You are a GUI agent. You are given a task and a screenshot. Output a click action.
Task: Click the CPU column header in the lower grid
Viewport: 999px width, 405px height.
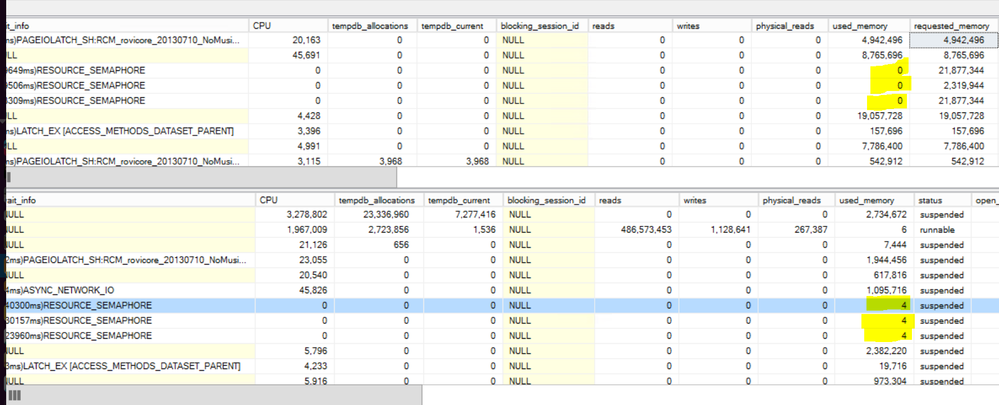294,200
